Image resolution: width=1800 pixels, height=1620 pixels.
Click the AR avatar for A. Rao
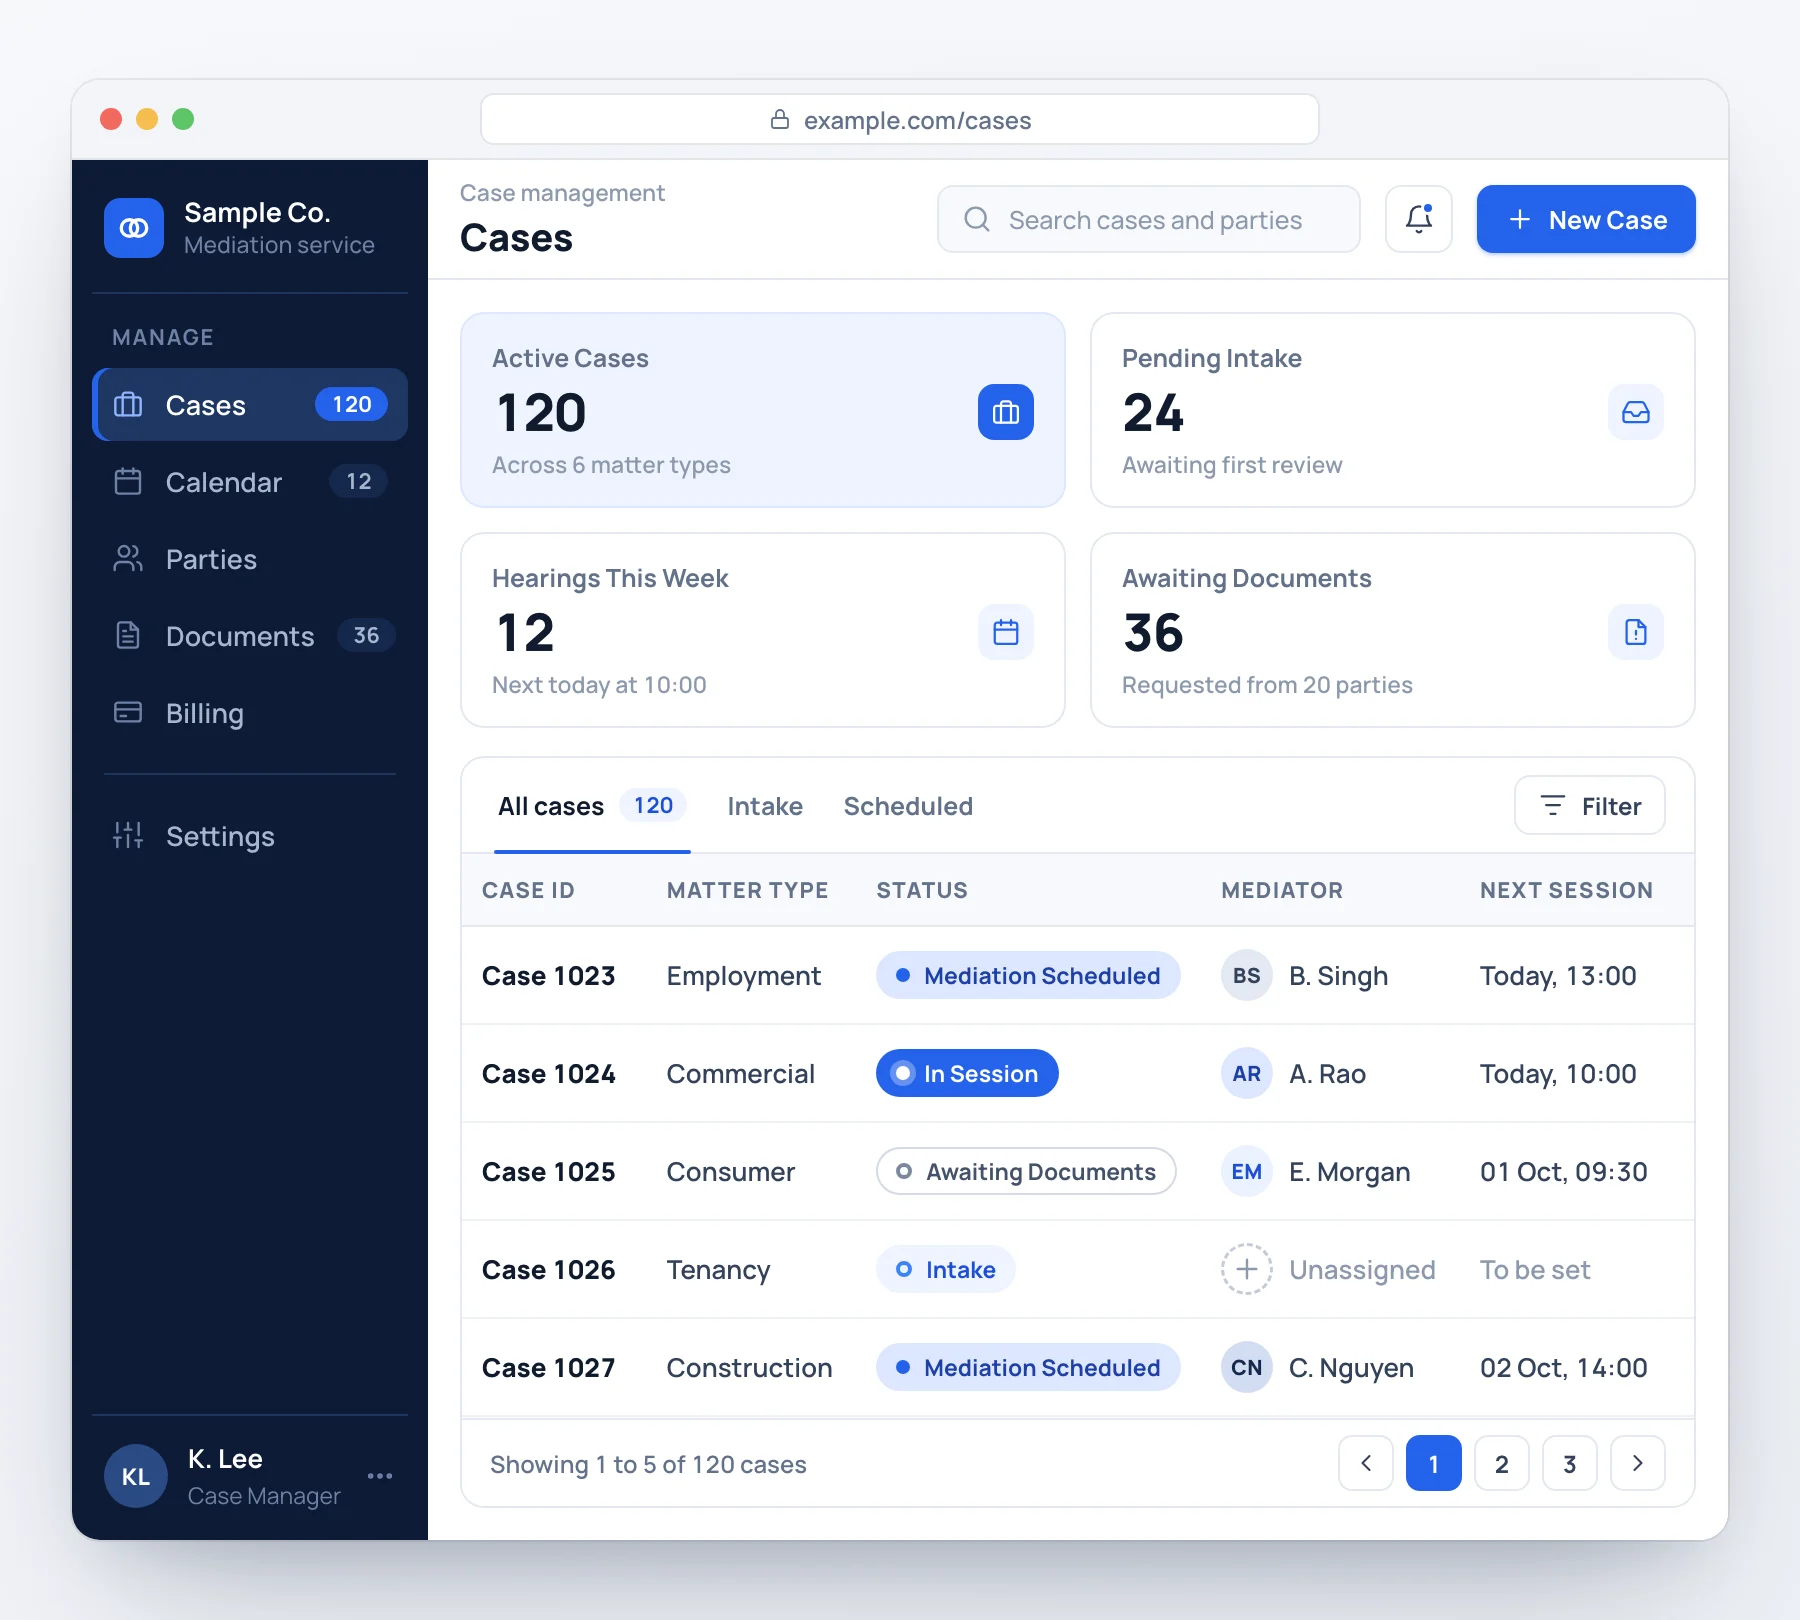[1246, 1073]
